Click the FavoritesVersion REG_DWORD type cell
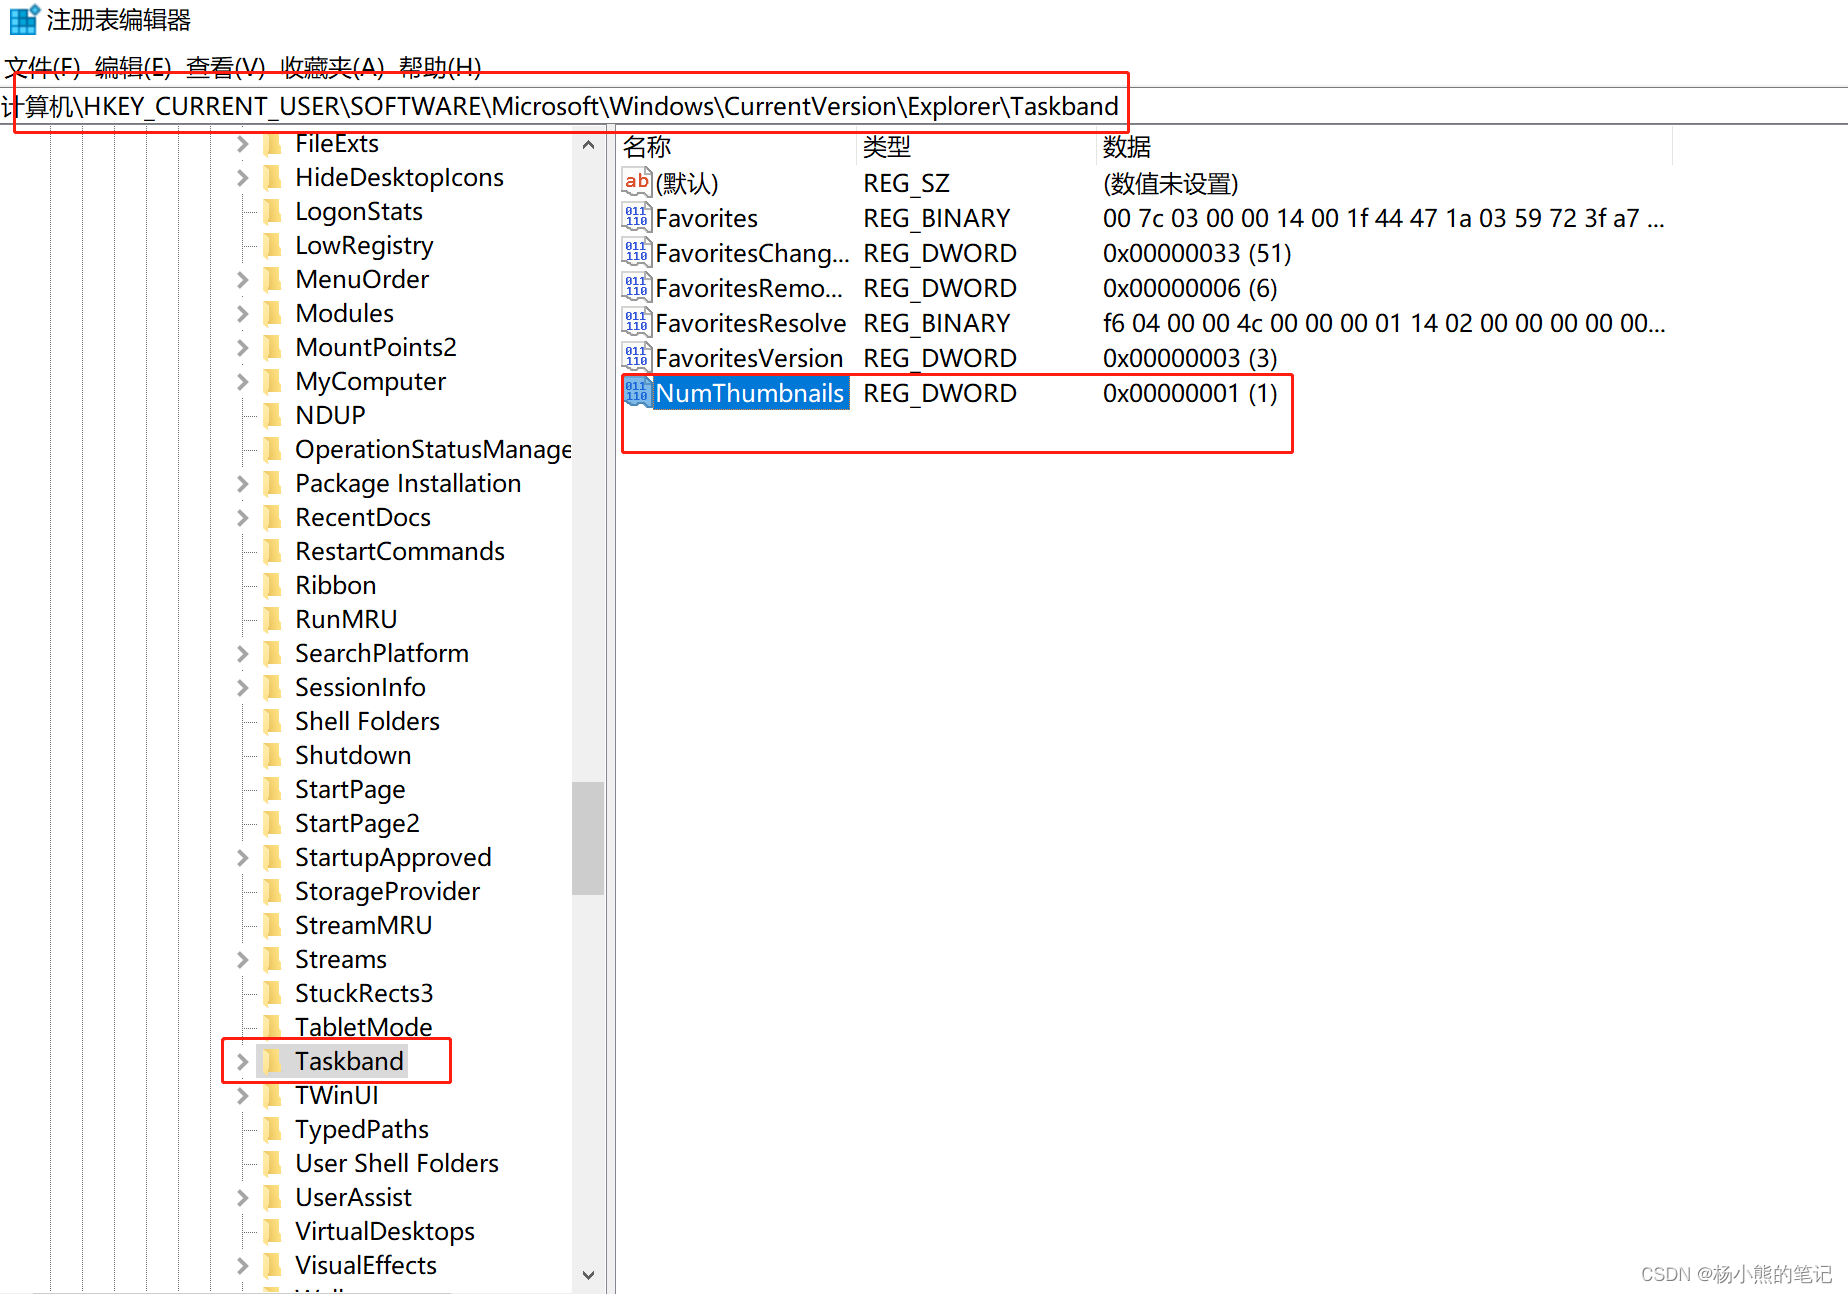 pyautogui.click(x=940, y=358)
